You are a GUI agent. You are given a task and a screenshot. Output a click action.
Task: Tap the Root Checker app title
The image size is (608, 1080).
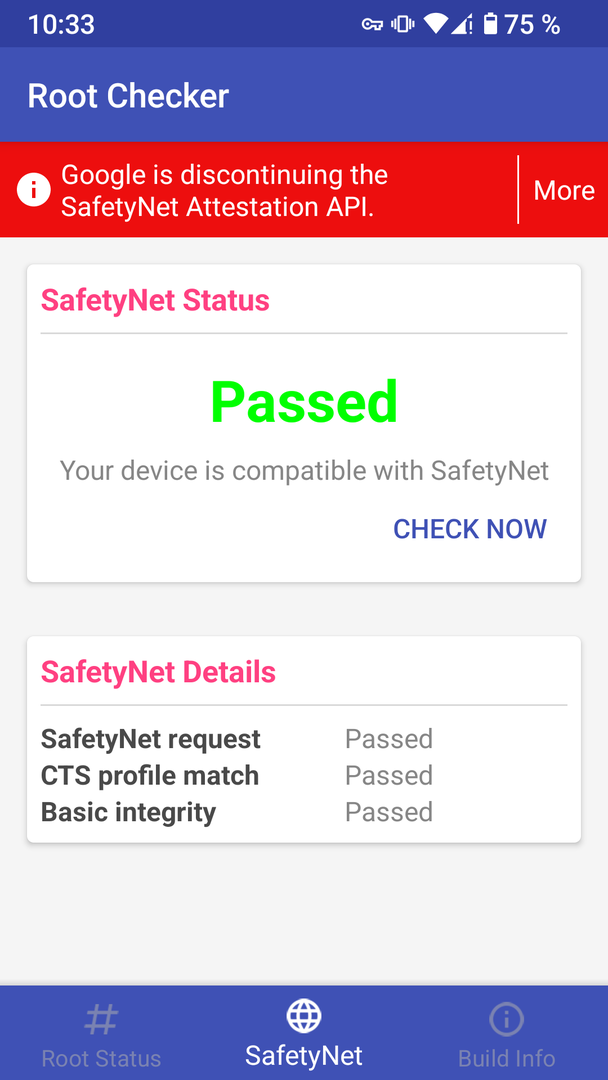[x=128, y=95]
